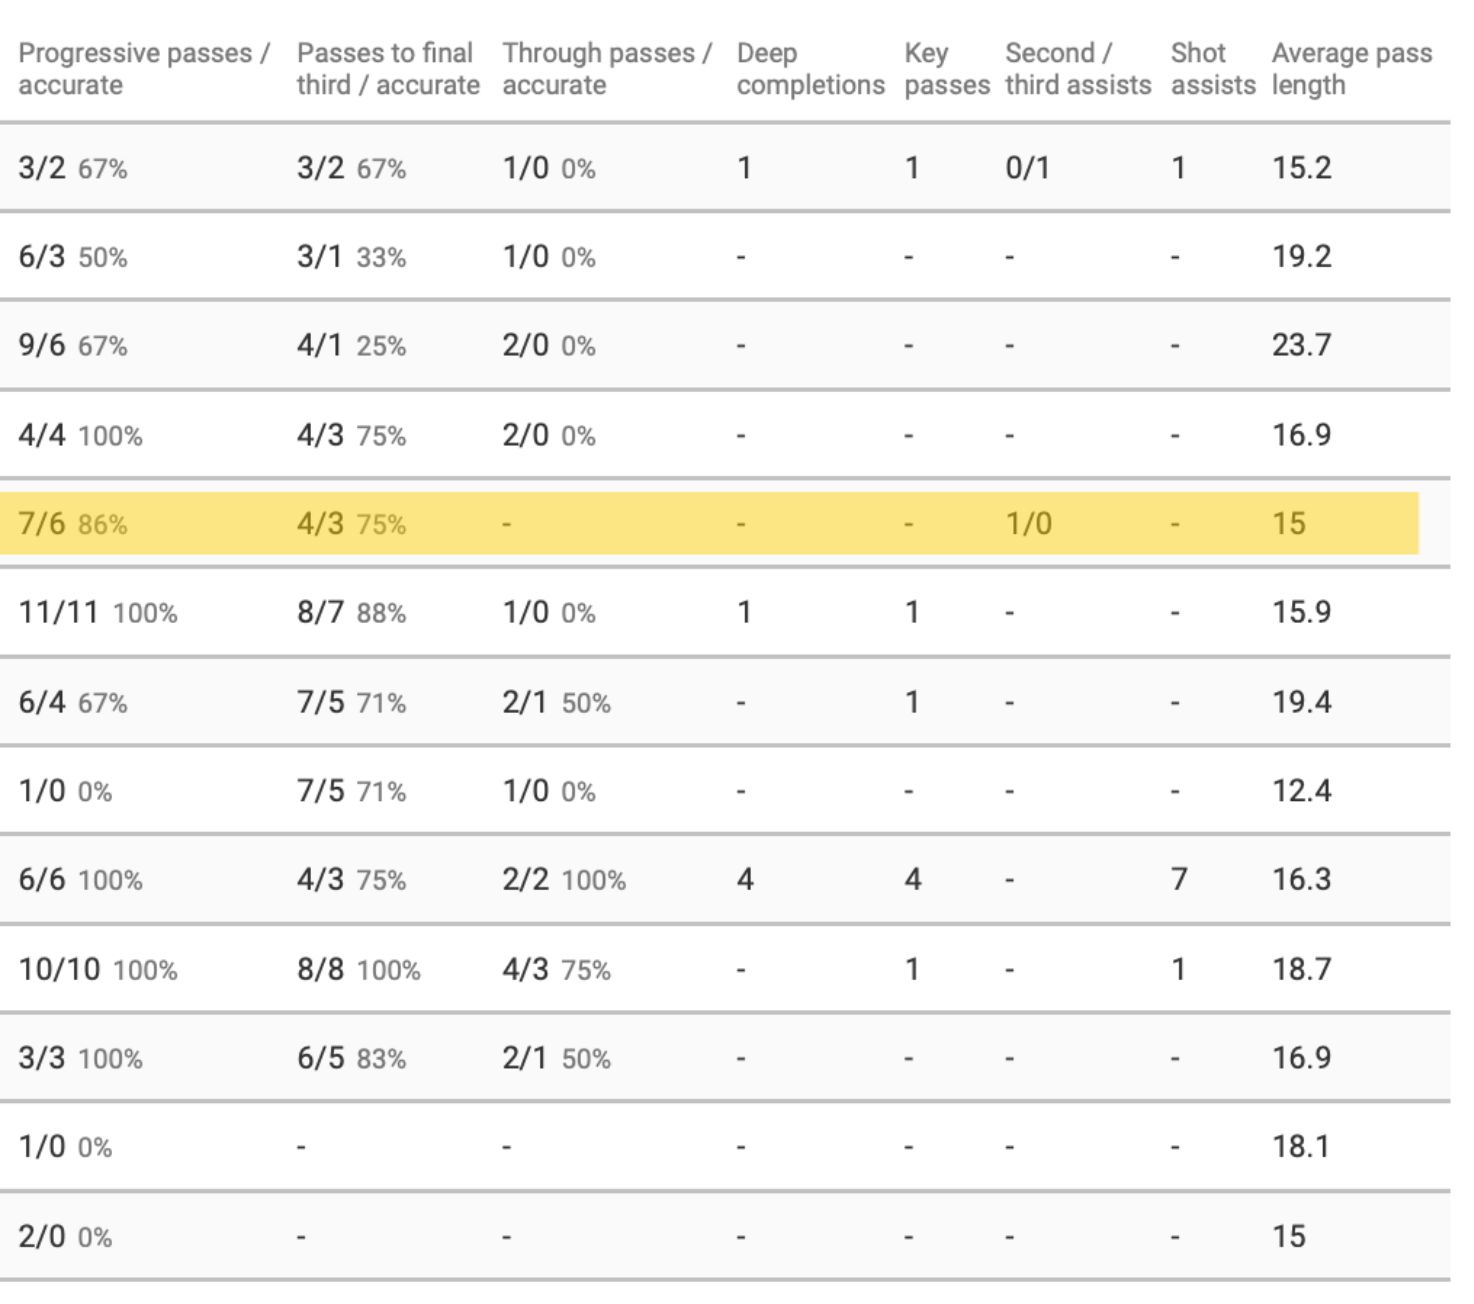Click the highlighted row's 1/0 assists cell
Screen dimensions: 1474x1304
pos(1028,524)
